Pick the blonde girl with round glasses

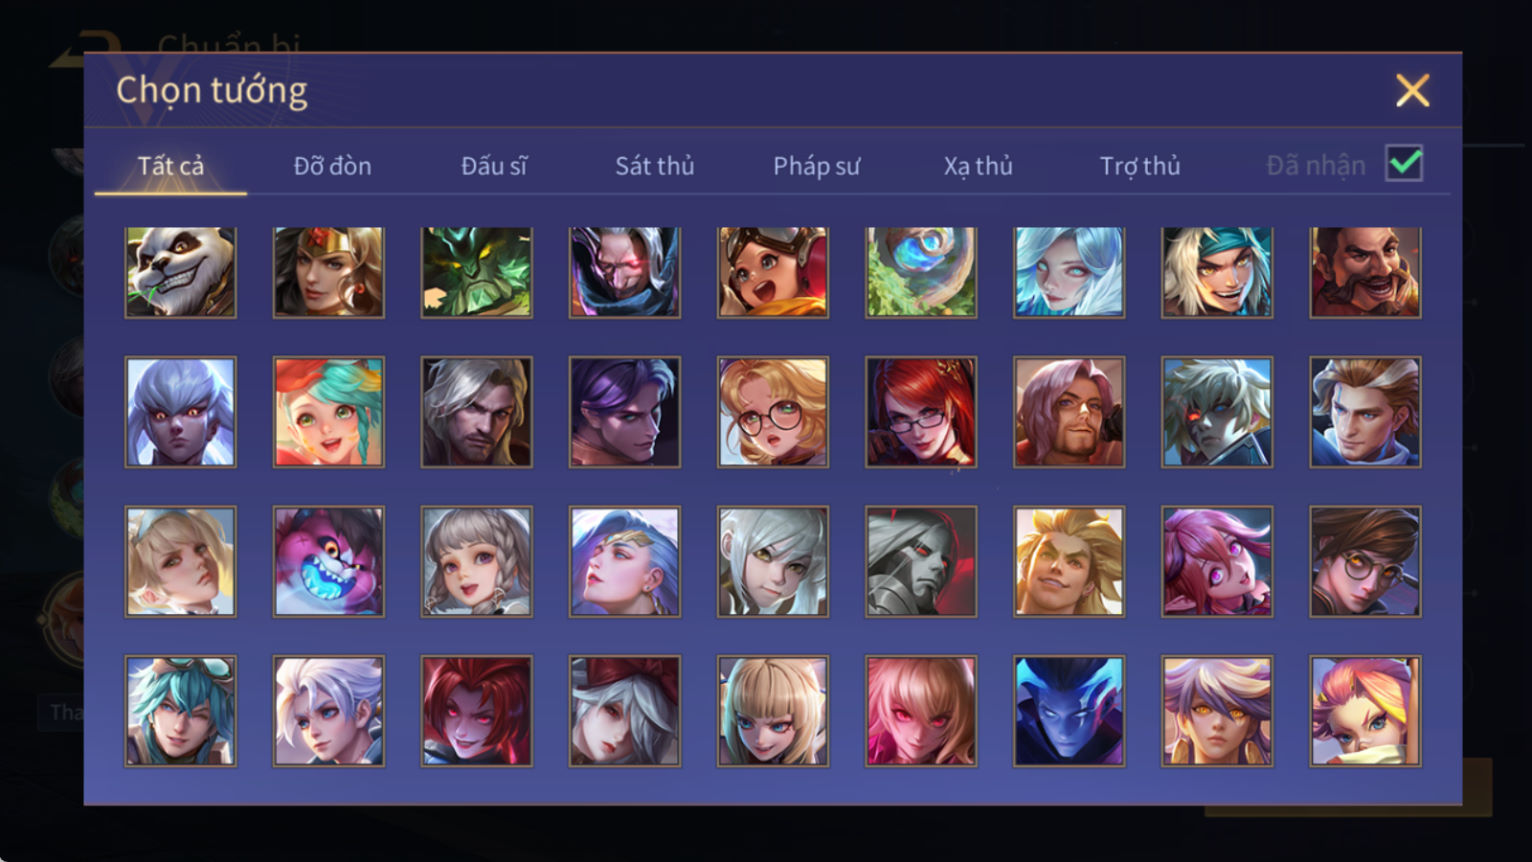[773, 412]
